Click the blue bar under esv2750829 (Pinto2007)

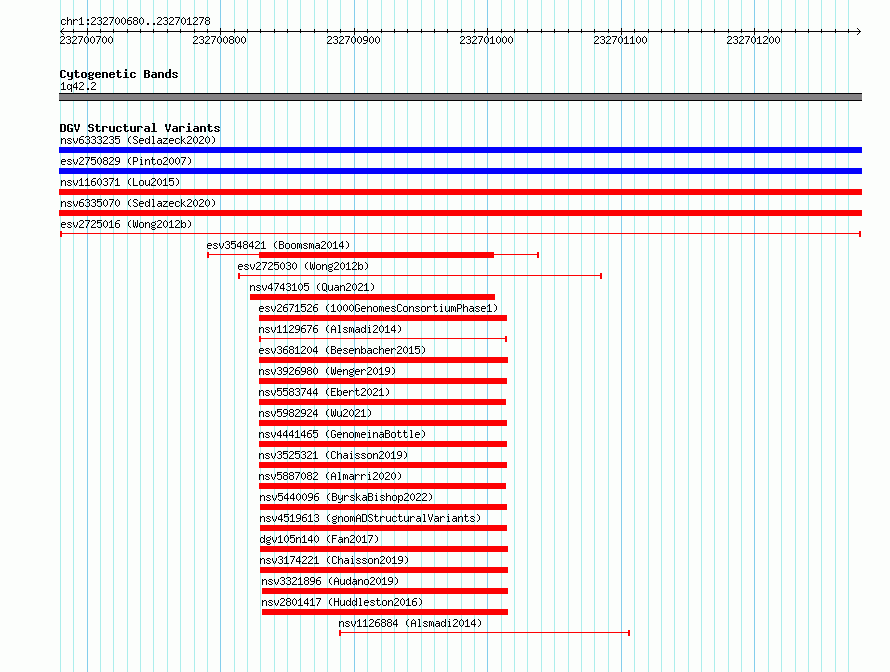(x=460, y=171)
